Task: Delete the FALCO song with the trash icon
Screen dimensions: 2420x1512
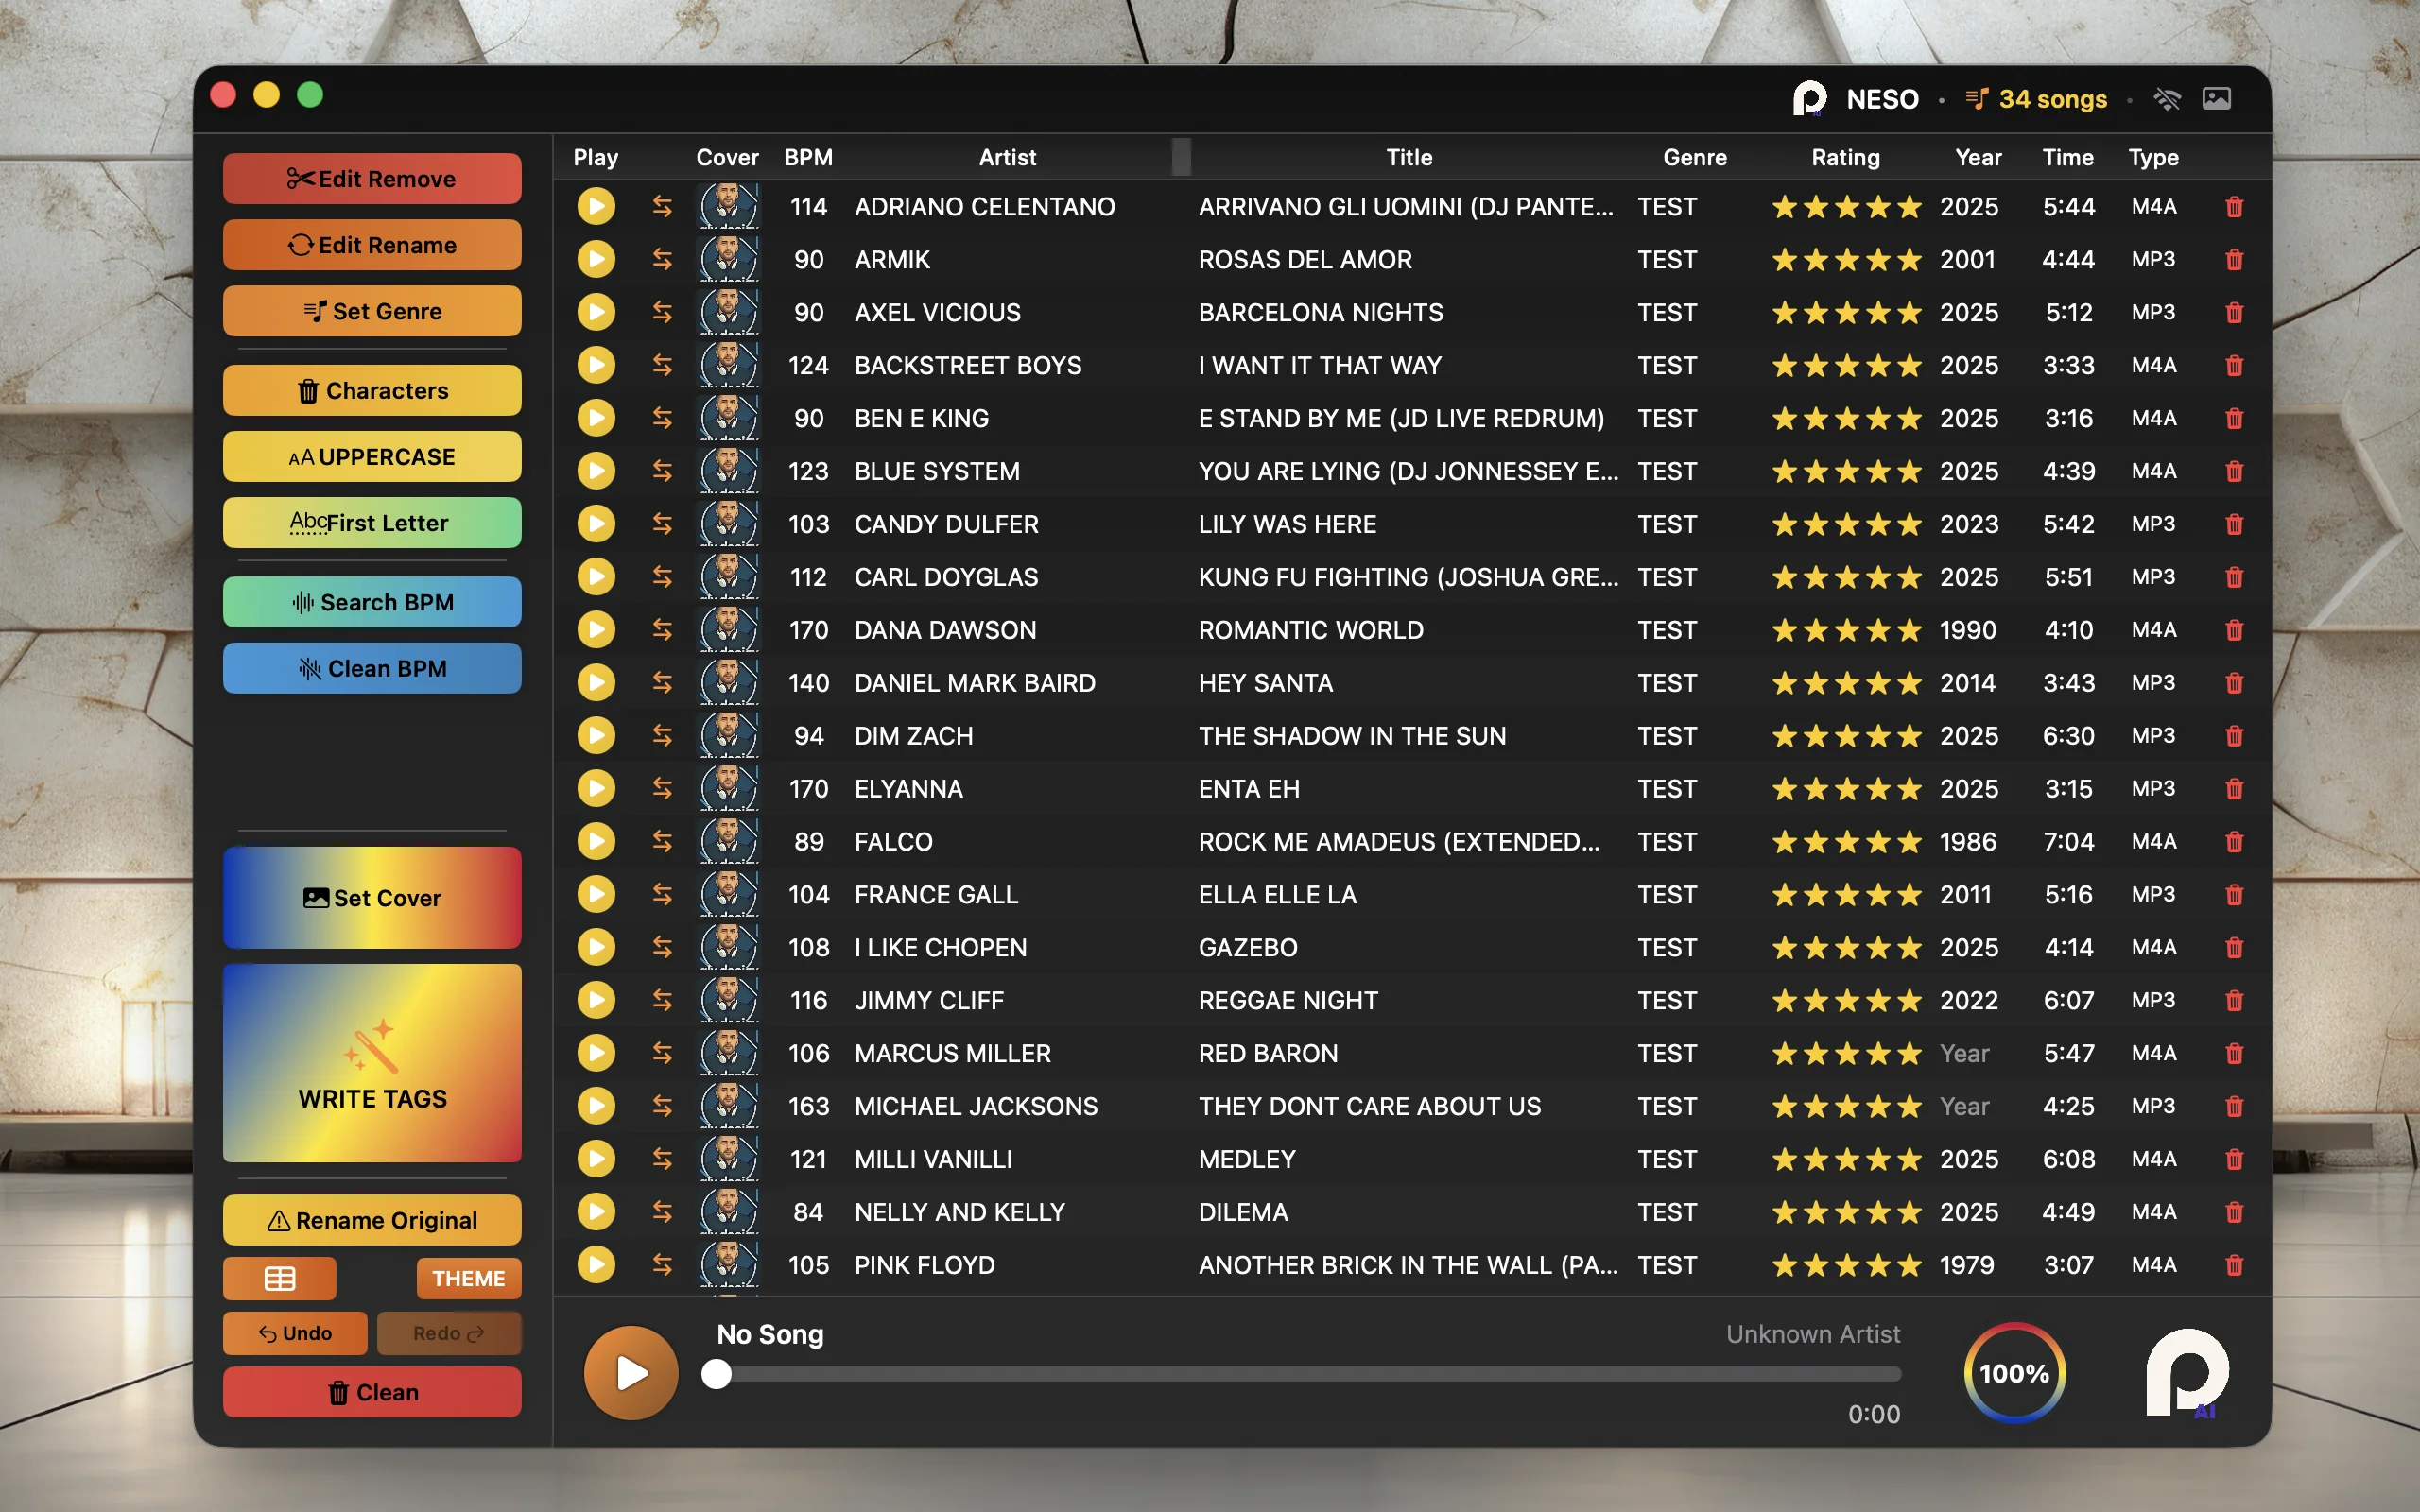Action: click(x=2234, y=842)
